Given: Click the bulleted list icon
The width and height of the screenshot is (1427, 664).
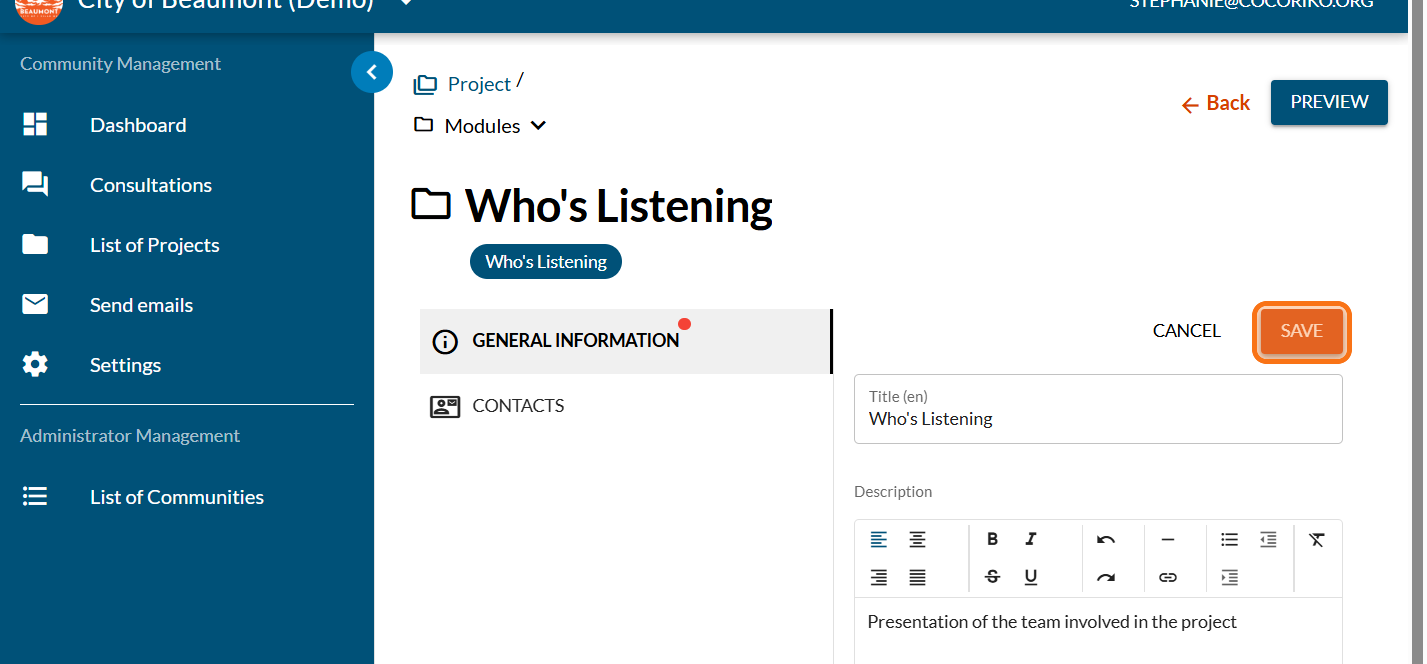Looking at the screenshot, I should [x=1229, y=539].
